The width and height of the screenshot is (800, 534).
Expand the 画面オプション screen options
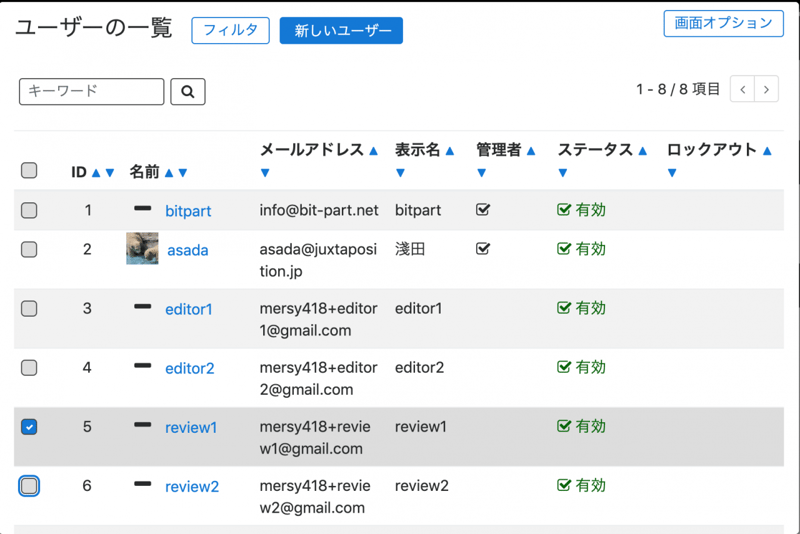pos(723,24)
